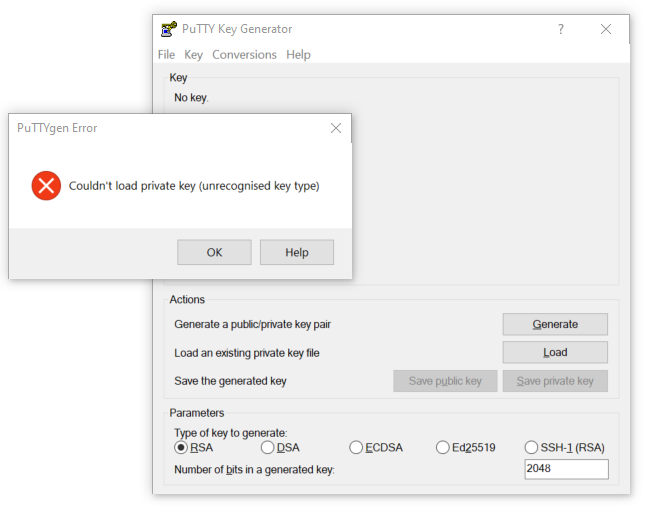Click the Generate button
The height and width of the screenshot is (513, 650).
point(555,324)
